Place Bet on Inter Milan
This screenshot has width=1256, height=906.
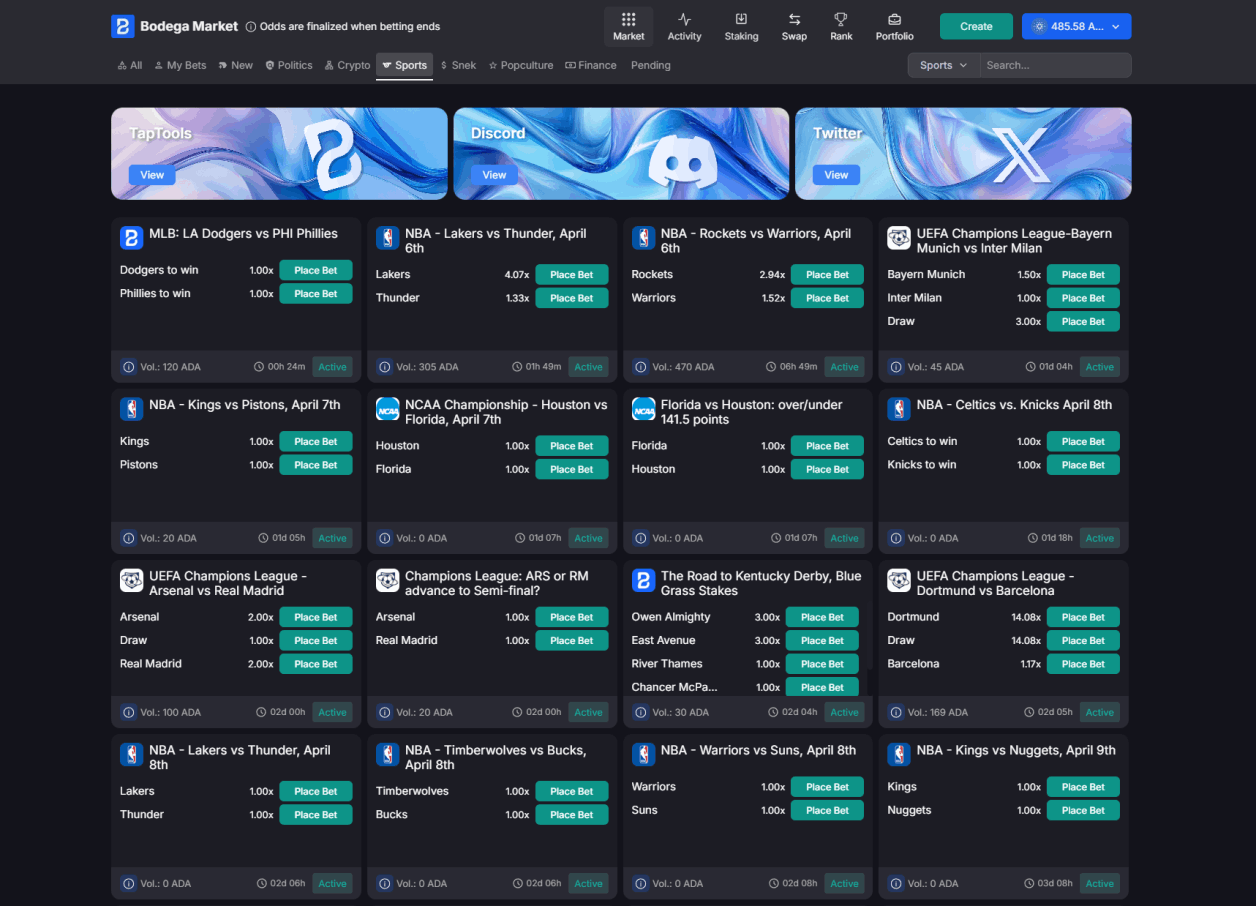pos(1083,298)
